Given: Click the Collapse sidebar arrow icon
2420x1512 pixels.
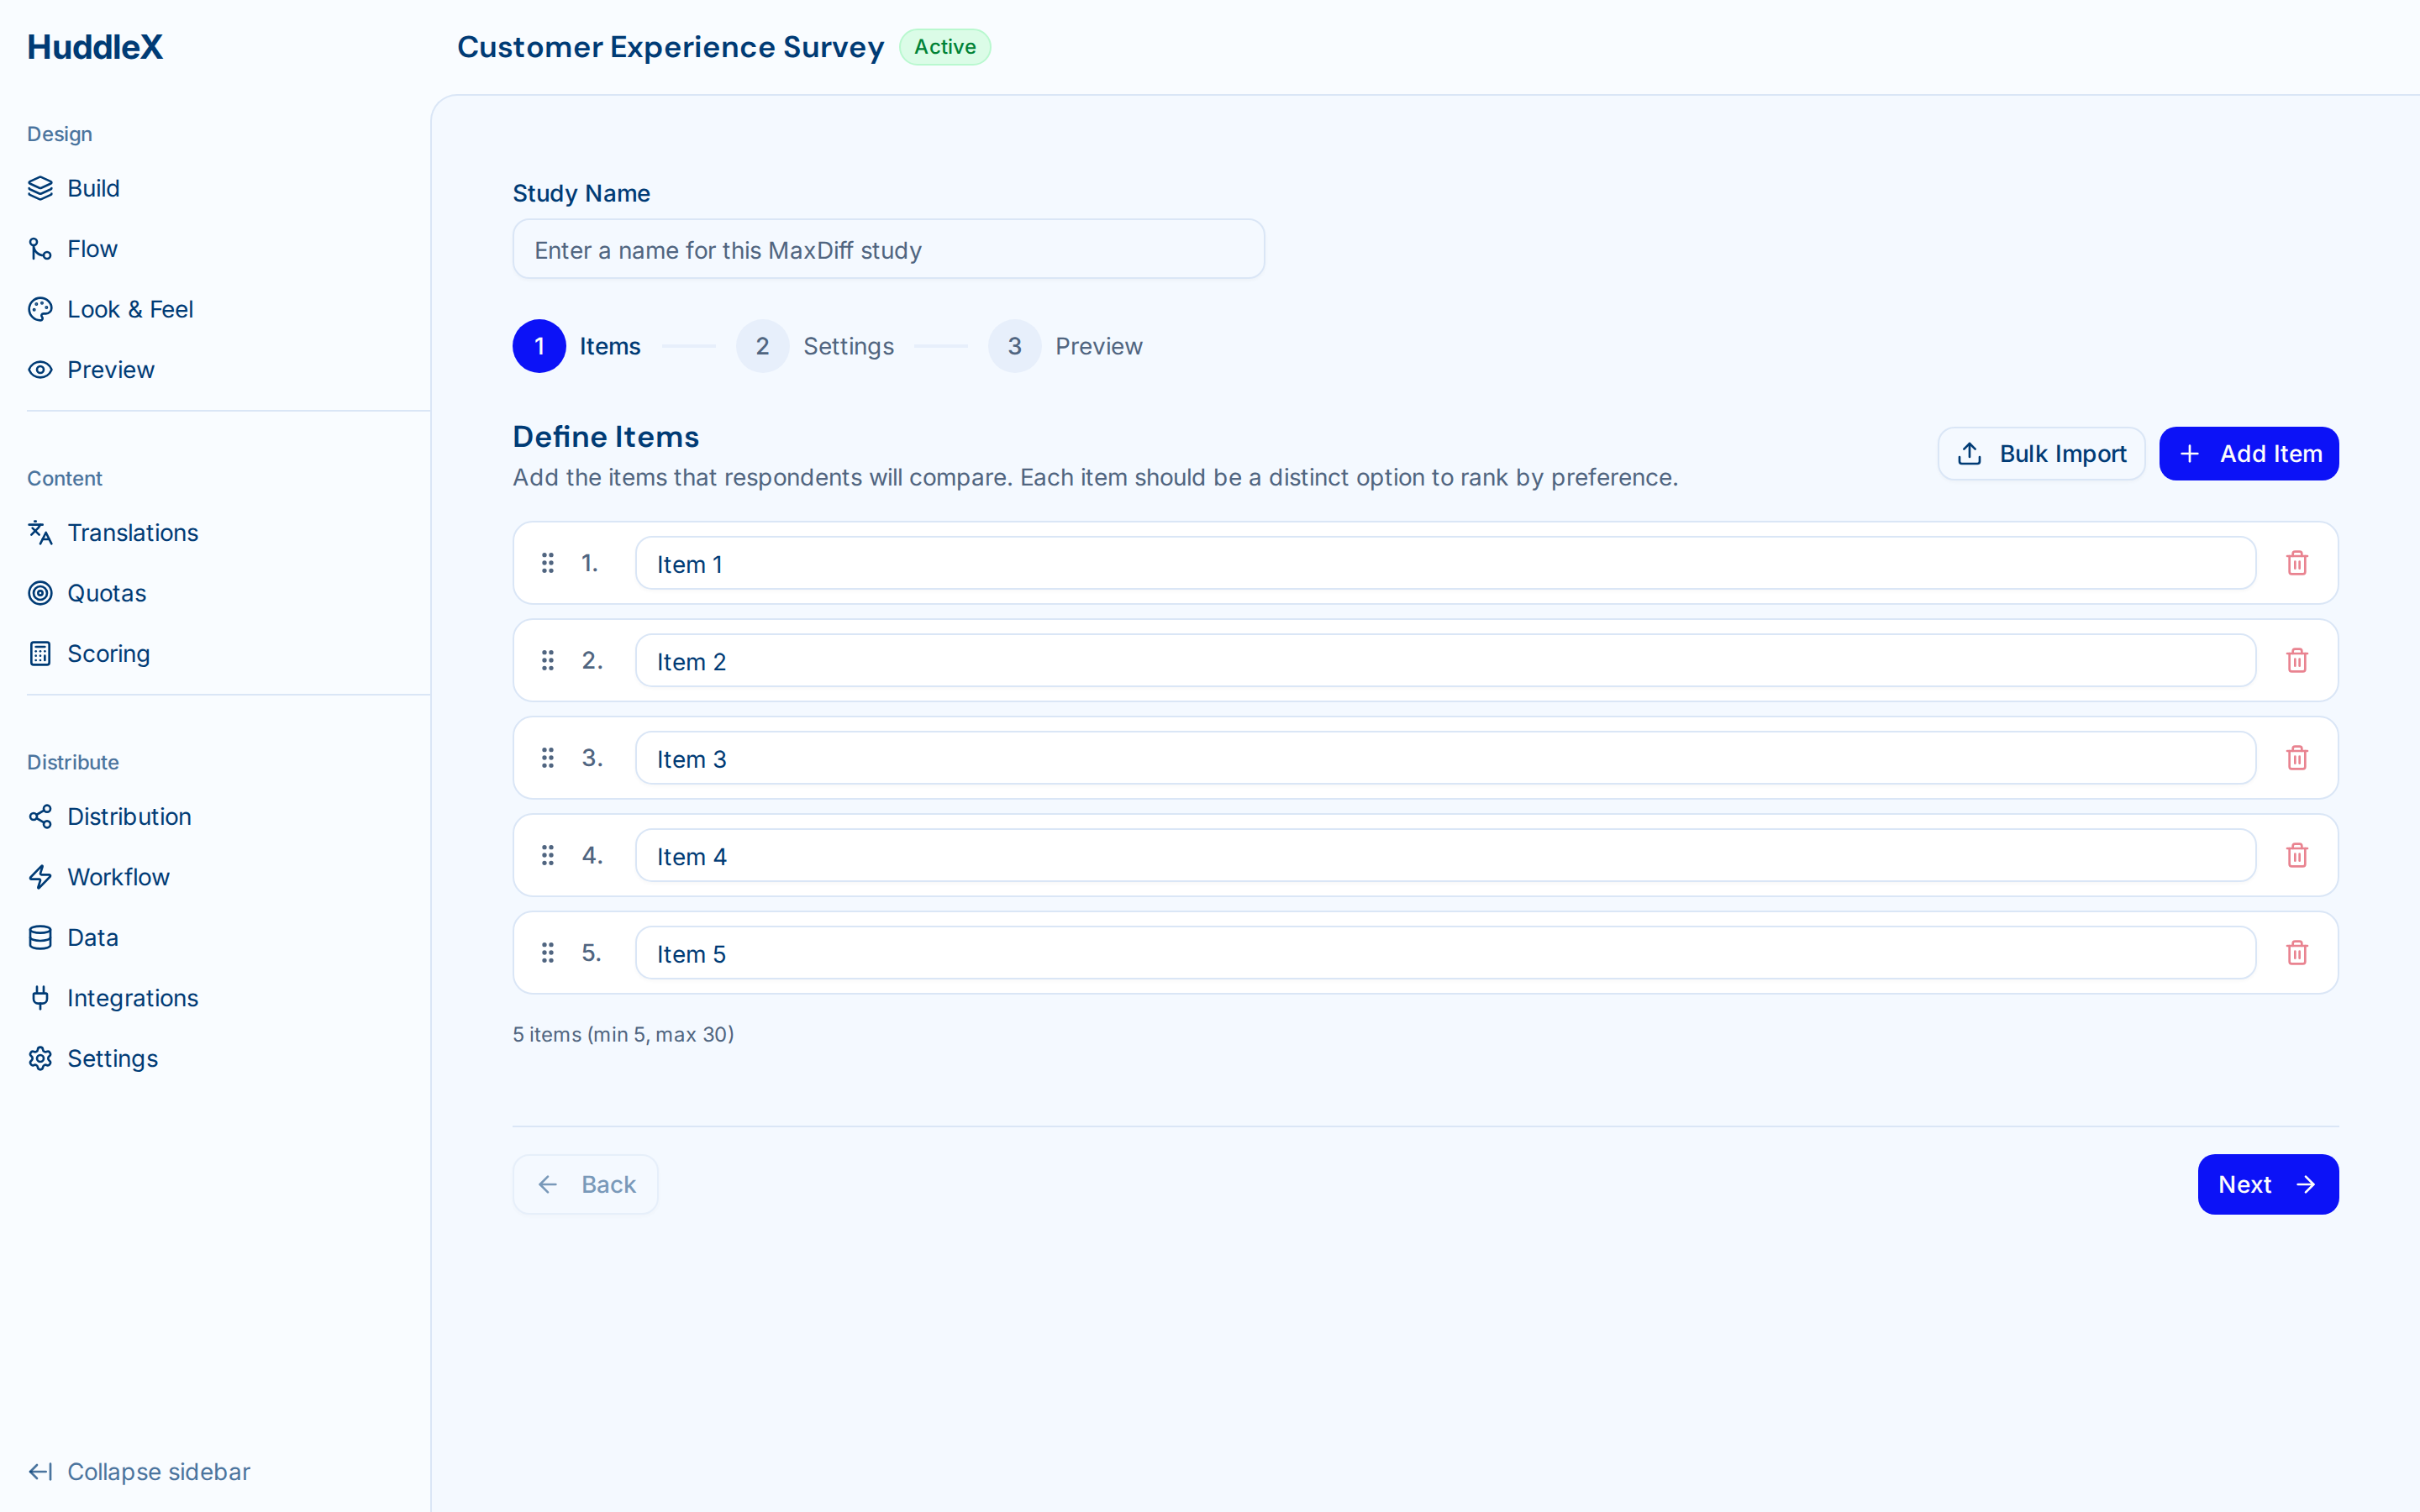Looking at the screenshot, I should 40,1472.
